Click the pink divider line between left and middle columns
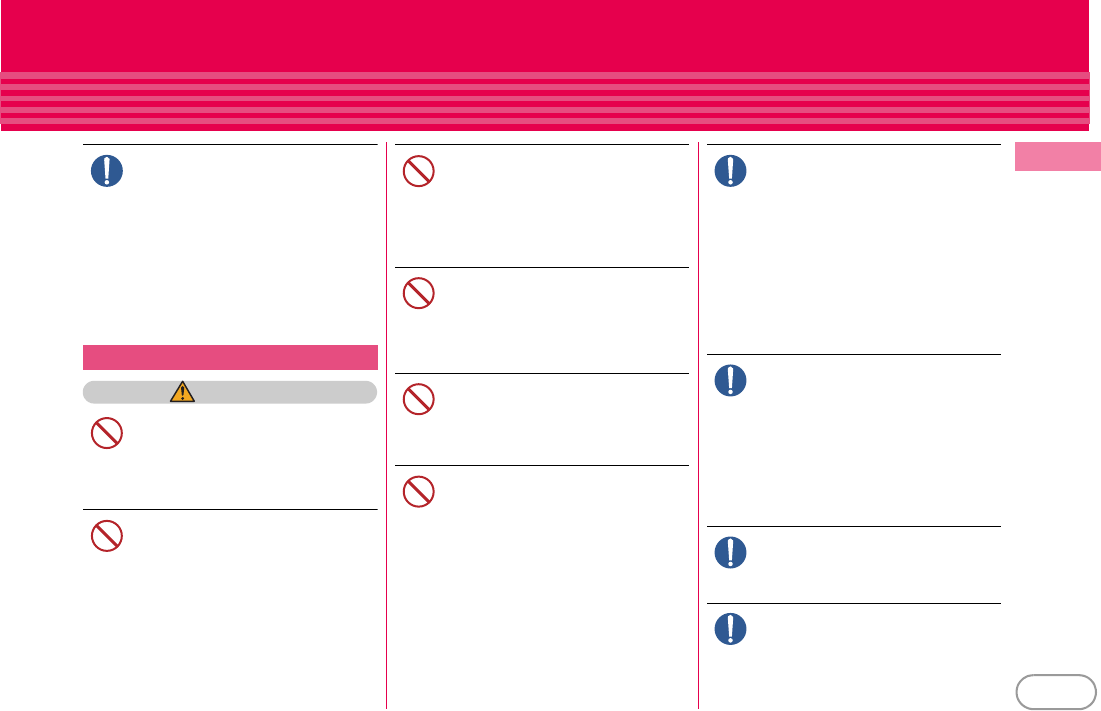Image resolution: width=1101 pixels, height=711 pixels. point(386,425)
